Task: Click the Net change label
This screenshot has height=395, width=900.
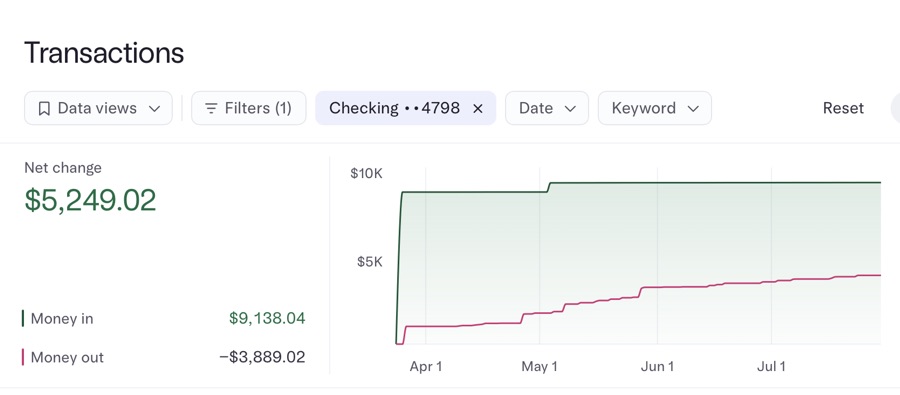Action: point(63,168)
